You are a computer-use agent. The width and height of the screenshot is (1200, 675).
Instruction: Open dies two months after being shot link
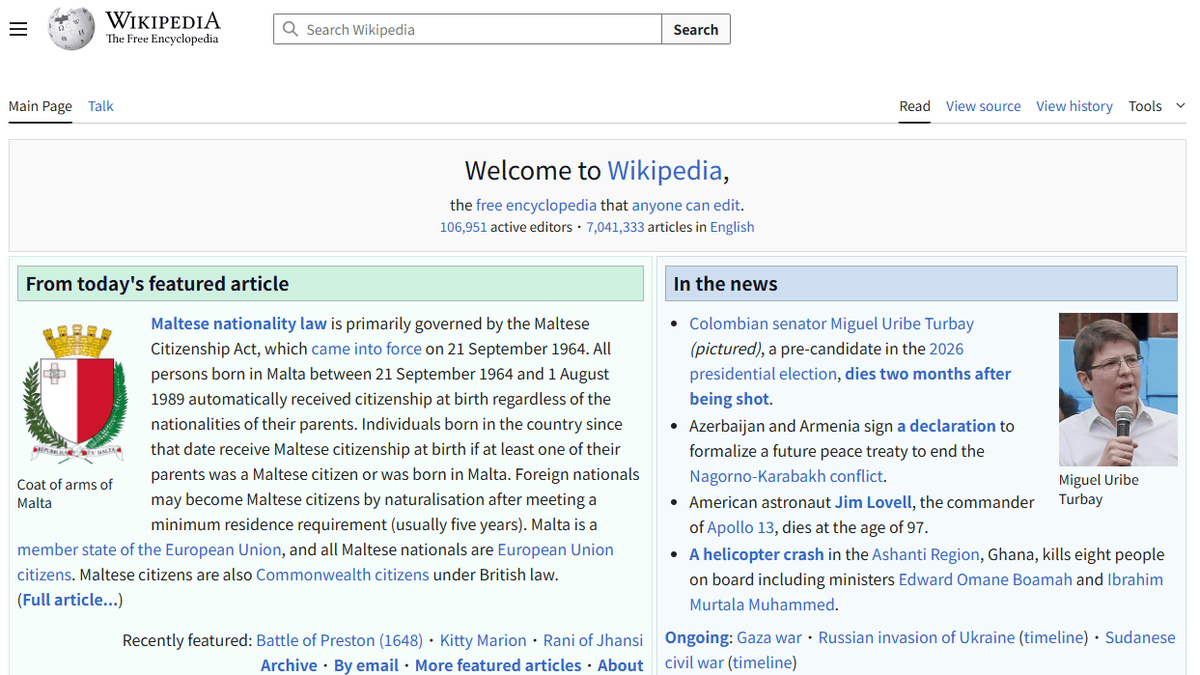click(x=850, y=386)
